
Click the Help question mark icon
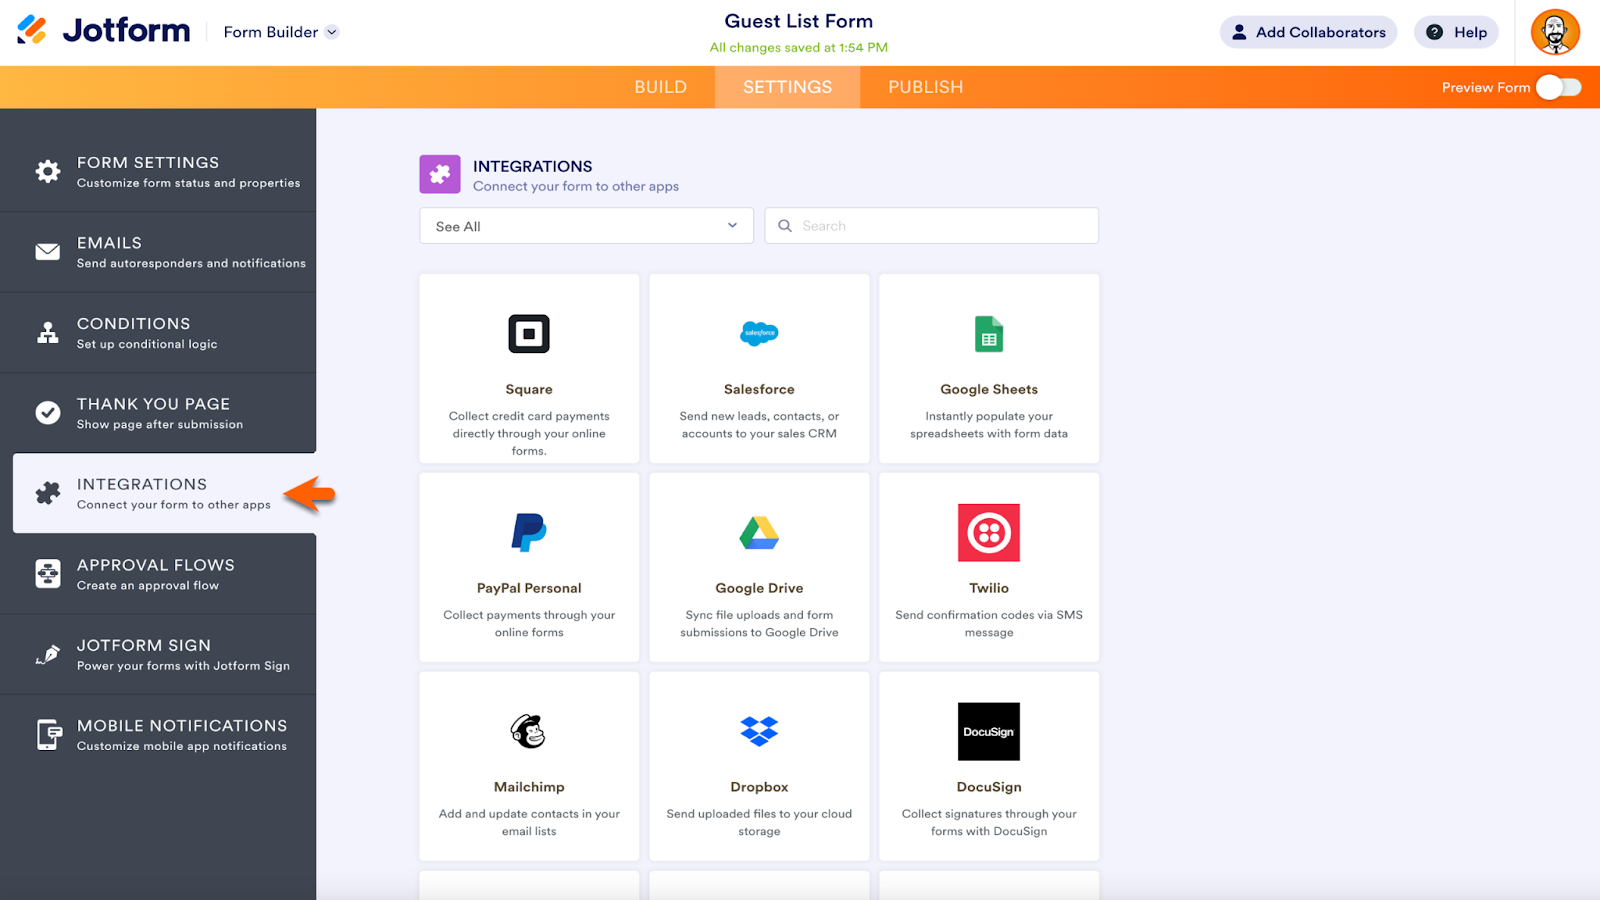pyautogui.click(x=1435, y=32)
